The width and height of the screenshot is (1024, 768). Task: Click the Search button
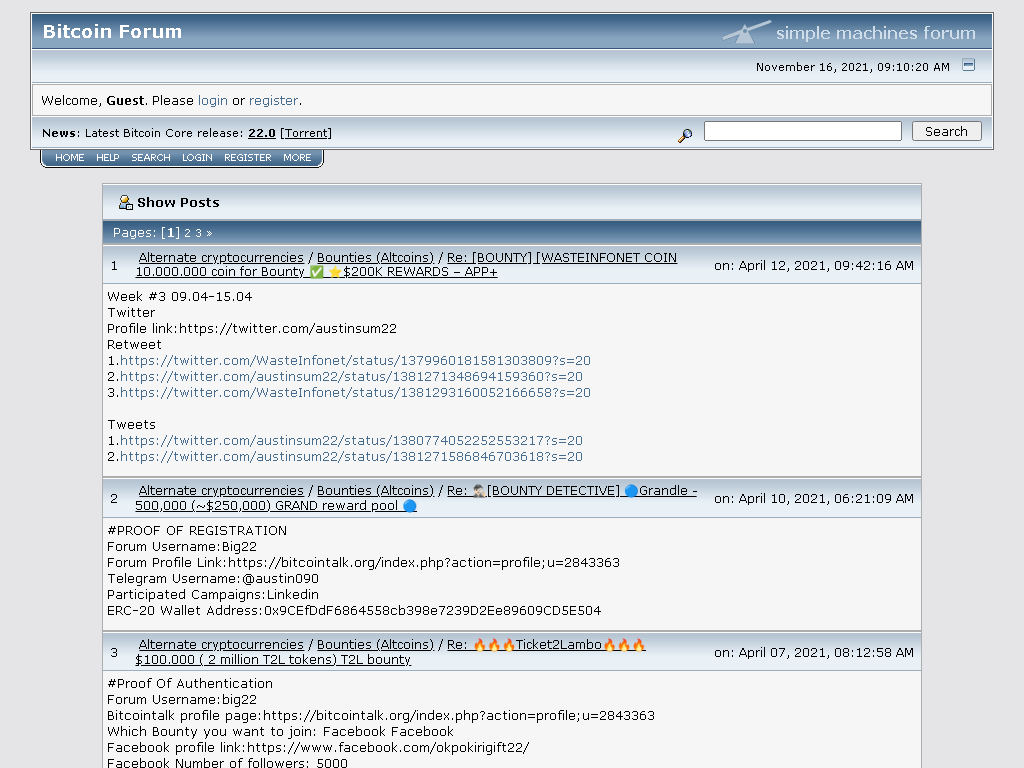[x=946, y=131]
